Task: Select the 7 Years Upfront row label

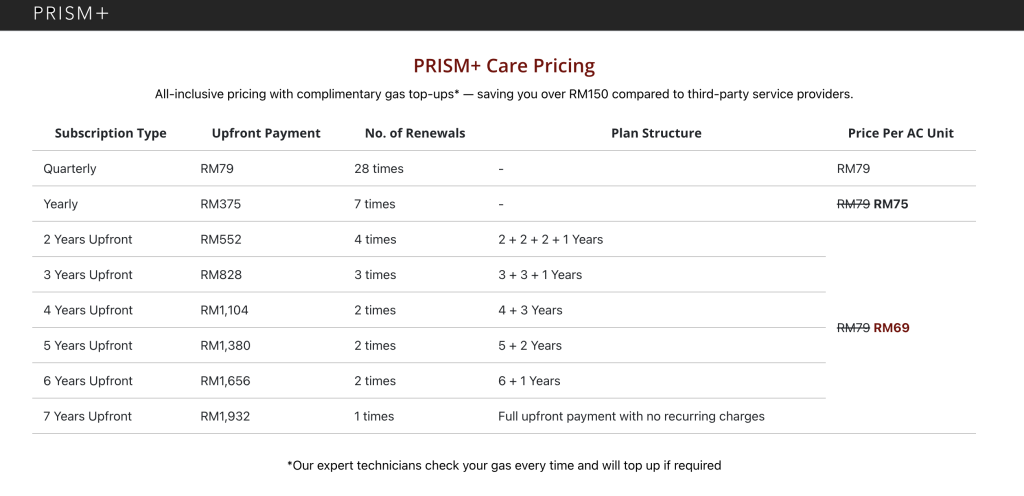Action: [88, 416]
